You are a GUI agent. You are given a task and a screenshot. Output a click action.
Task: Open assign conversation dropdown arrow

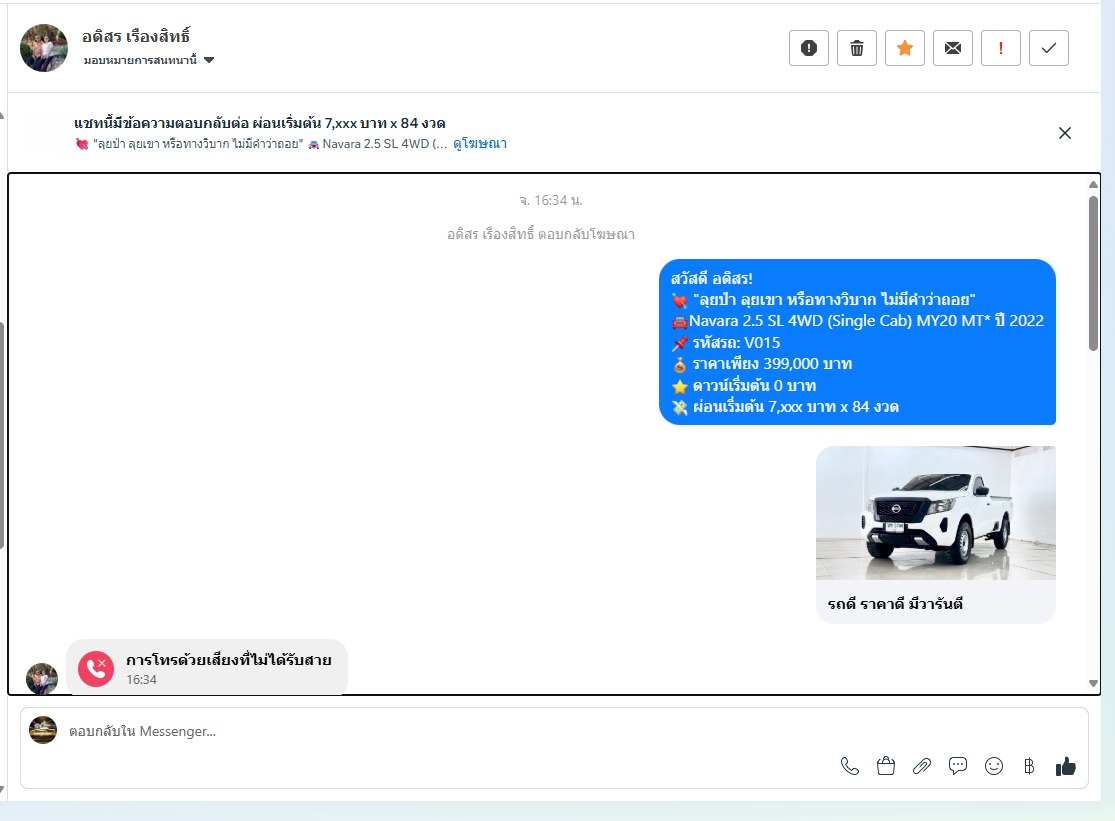coord(209,60)
